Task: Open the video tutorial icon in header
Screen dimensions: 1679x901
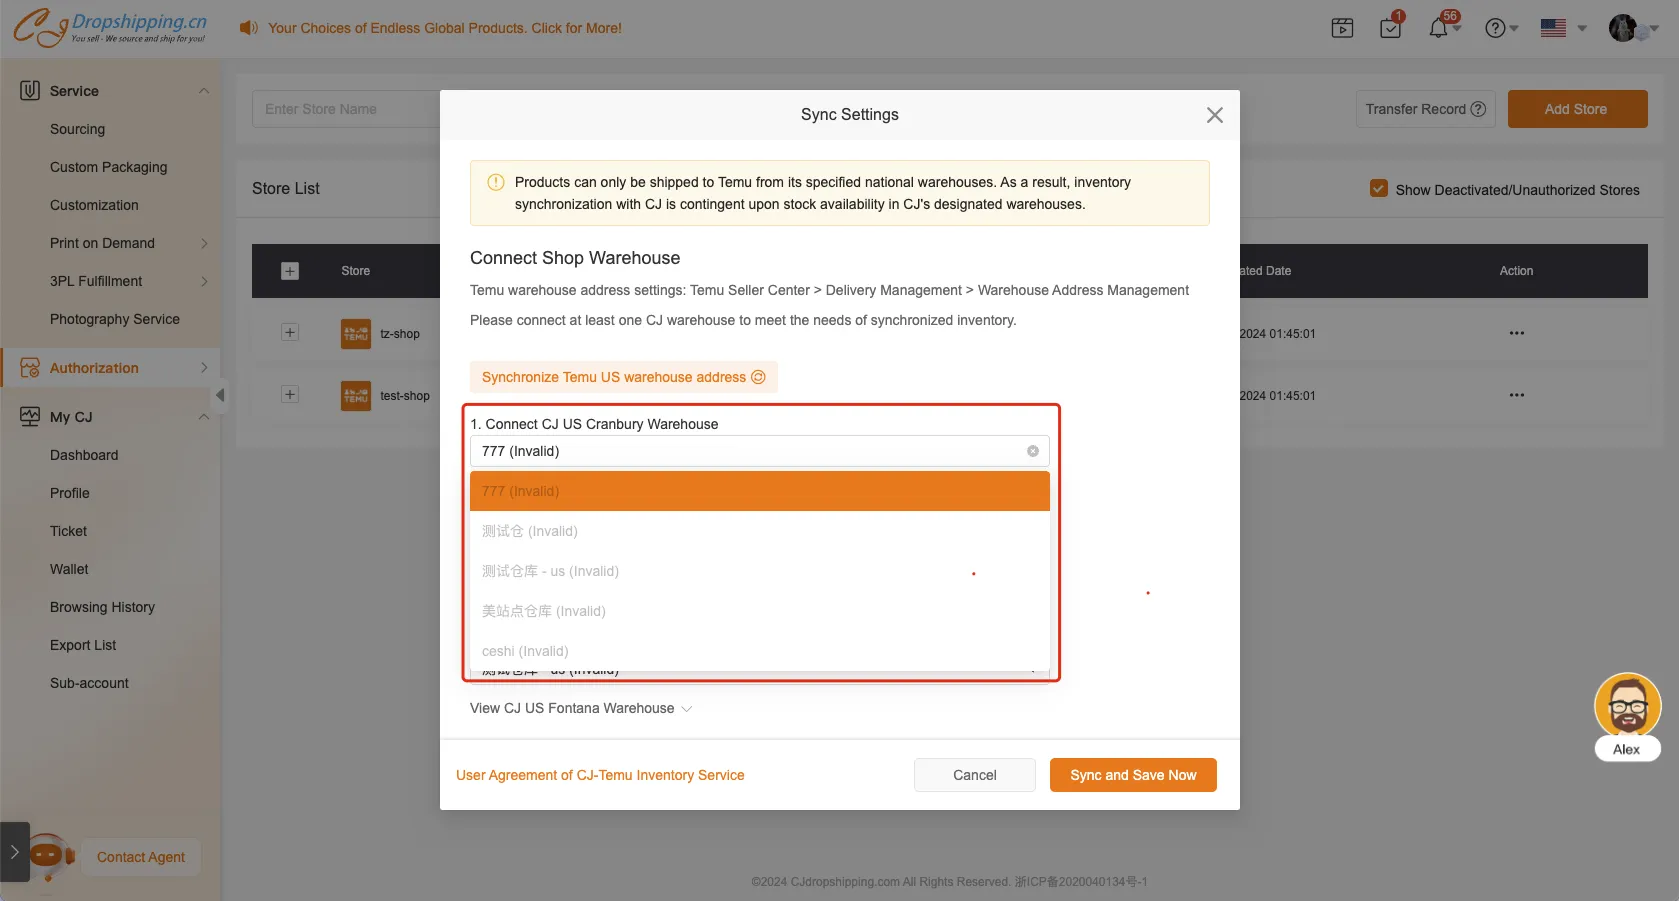Action: (x=1342, y=28)
